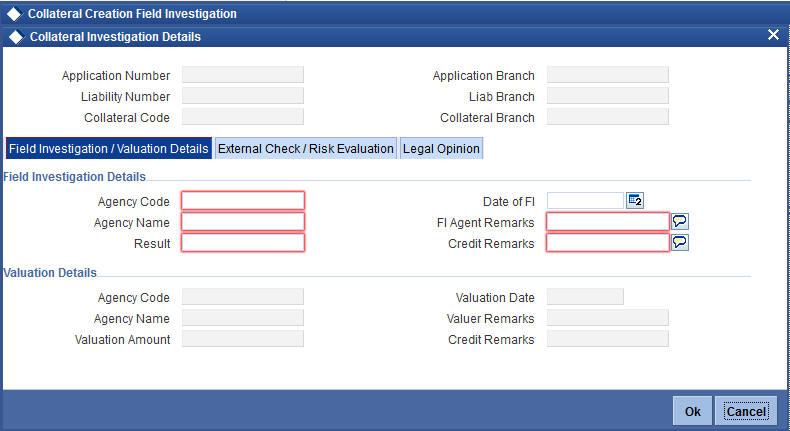This screenshot has height=431, width=790.
Task: Click the Collateral Code field
Action: [243, 117]
